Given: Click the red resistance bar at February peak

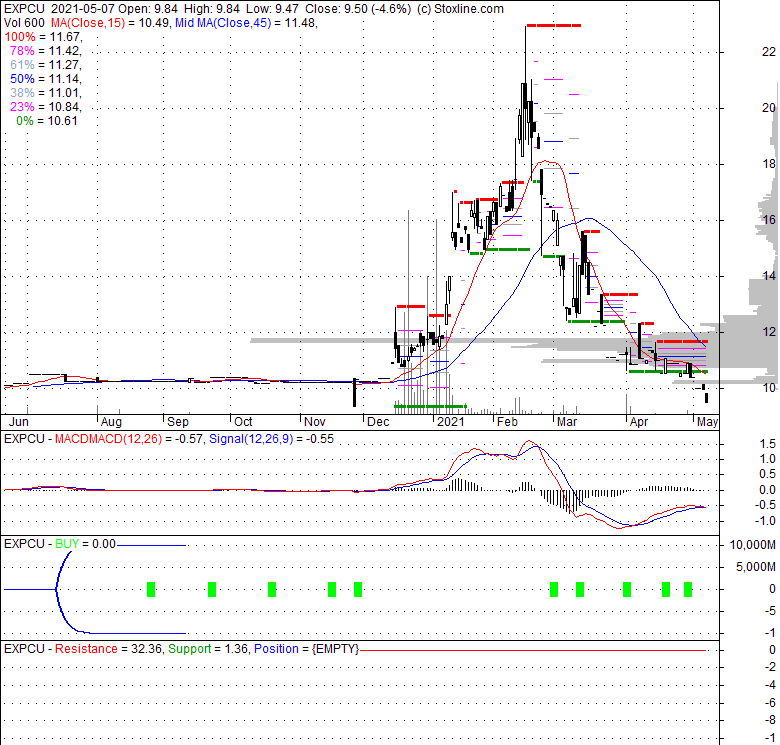Looking at the screenshot, I should coord(554,25).
